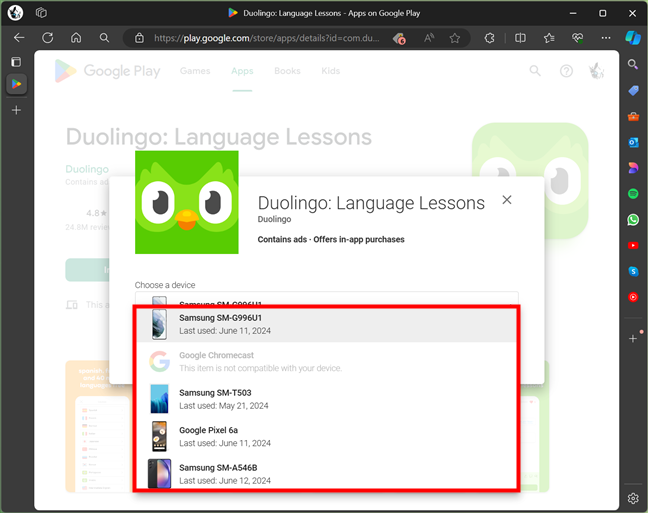Select Samsung SM-G996U1 device
The height and width of the screenshot is (513, 648).
[x=326, y=325]
